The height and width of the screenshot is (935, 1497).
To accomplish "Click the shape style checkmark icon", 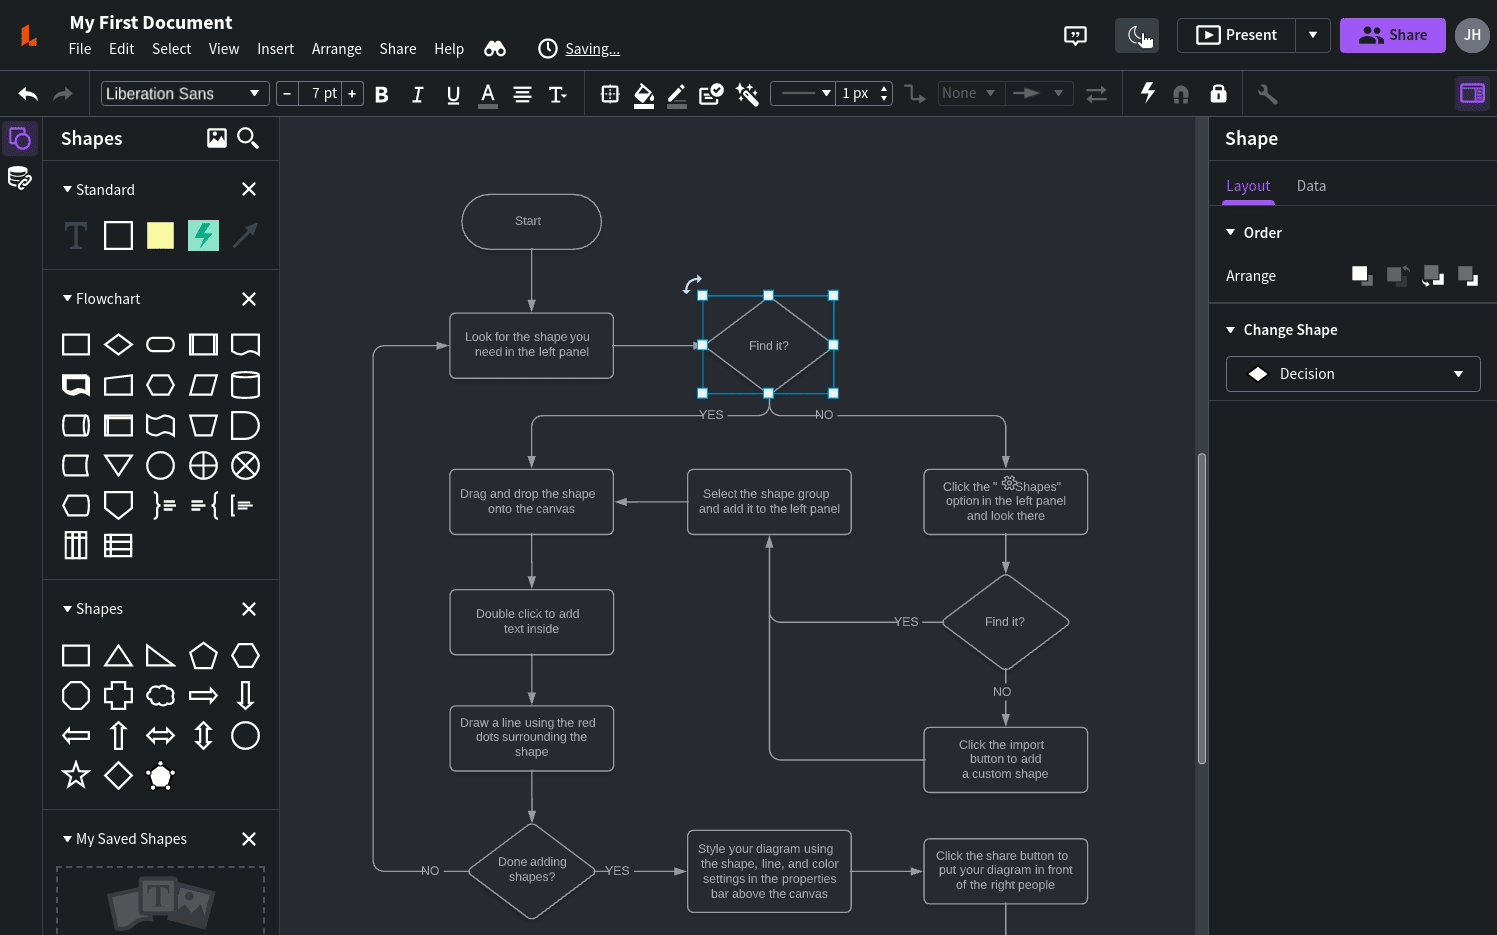I will point(711,94).
